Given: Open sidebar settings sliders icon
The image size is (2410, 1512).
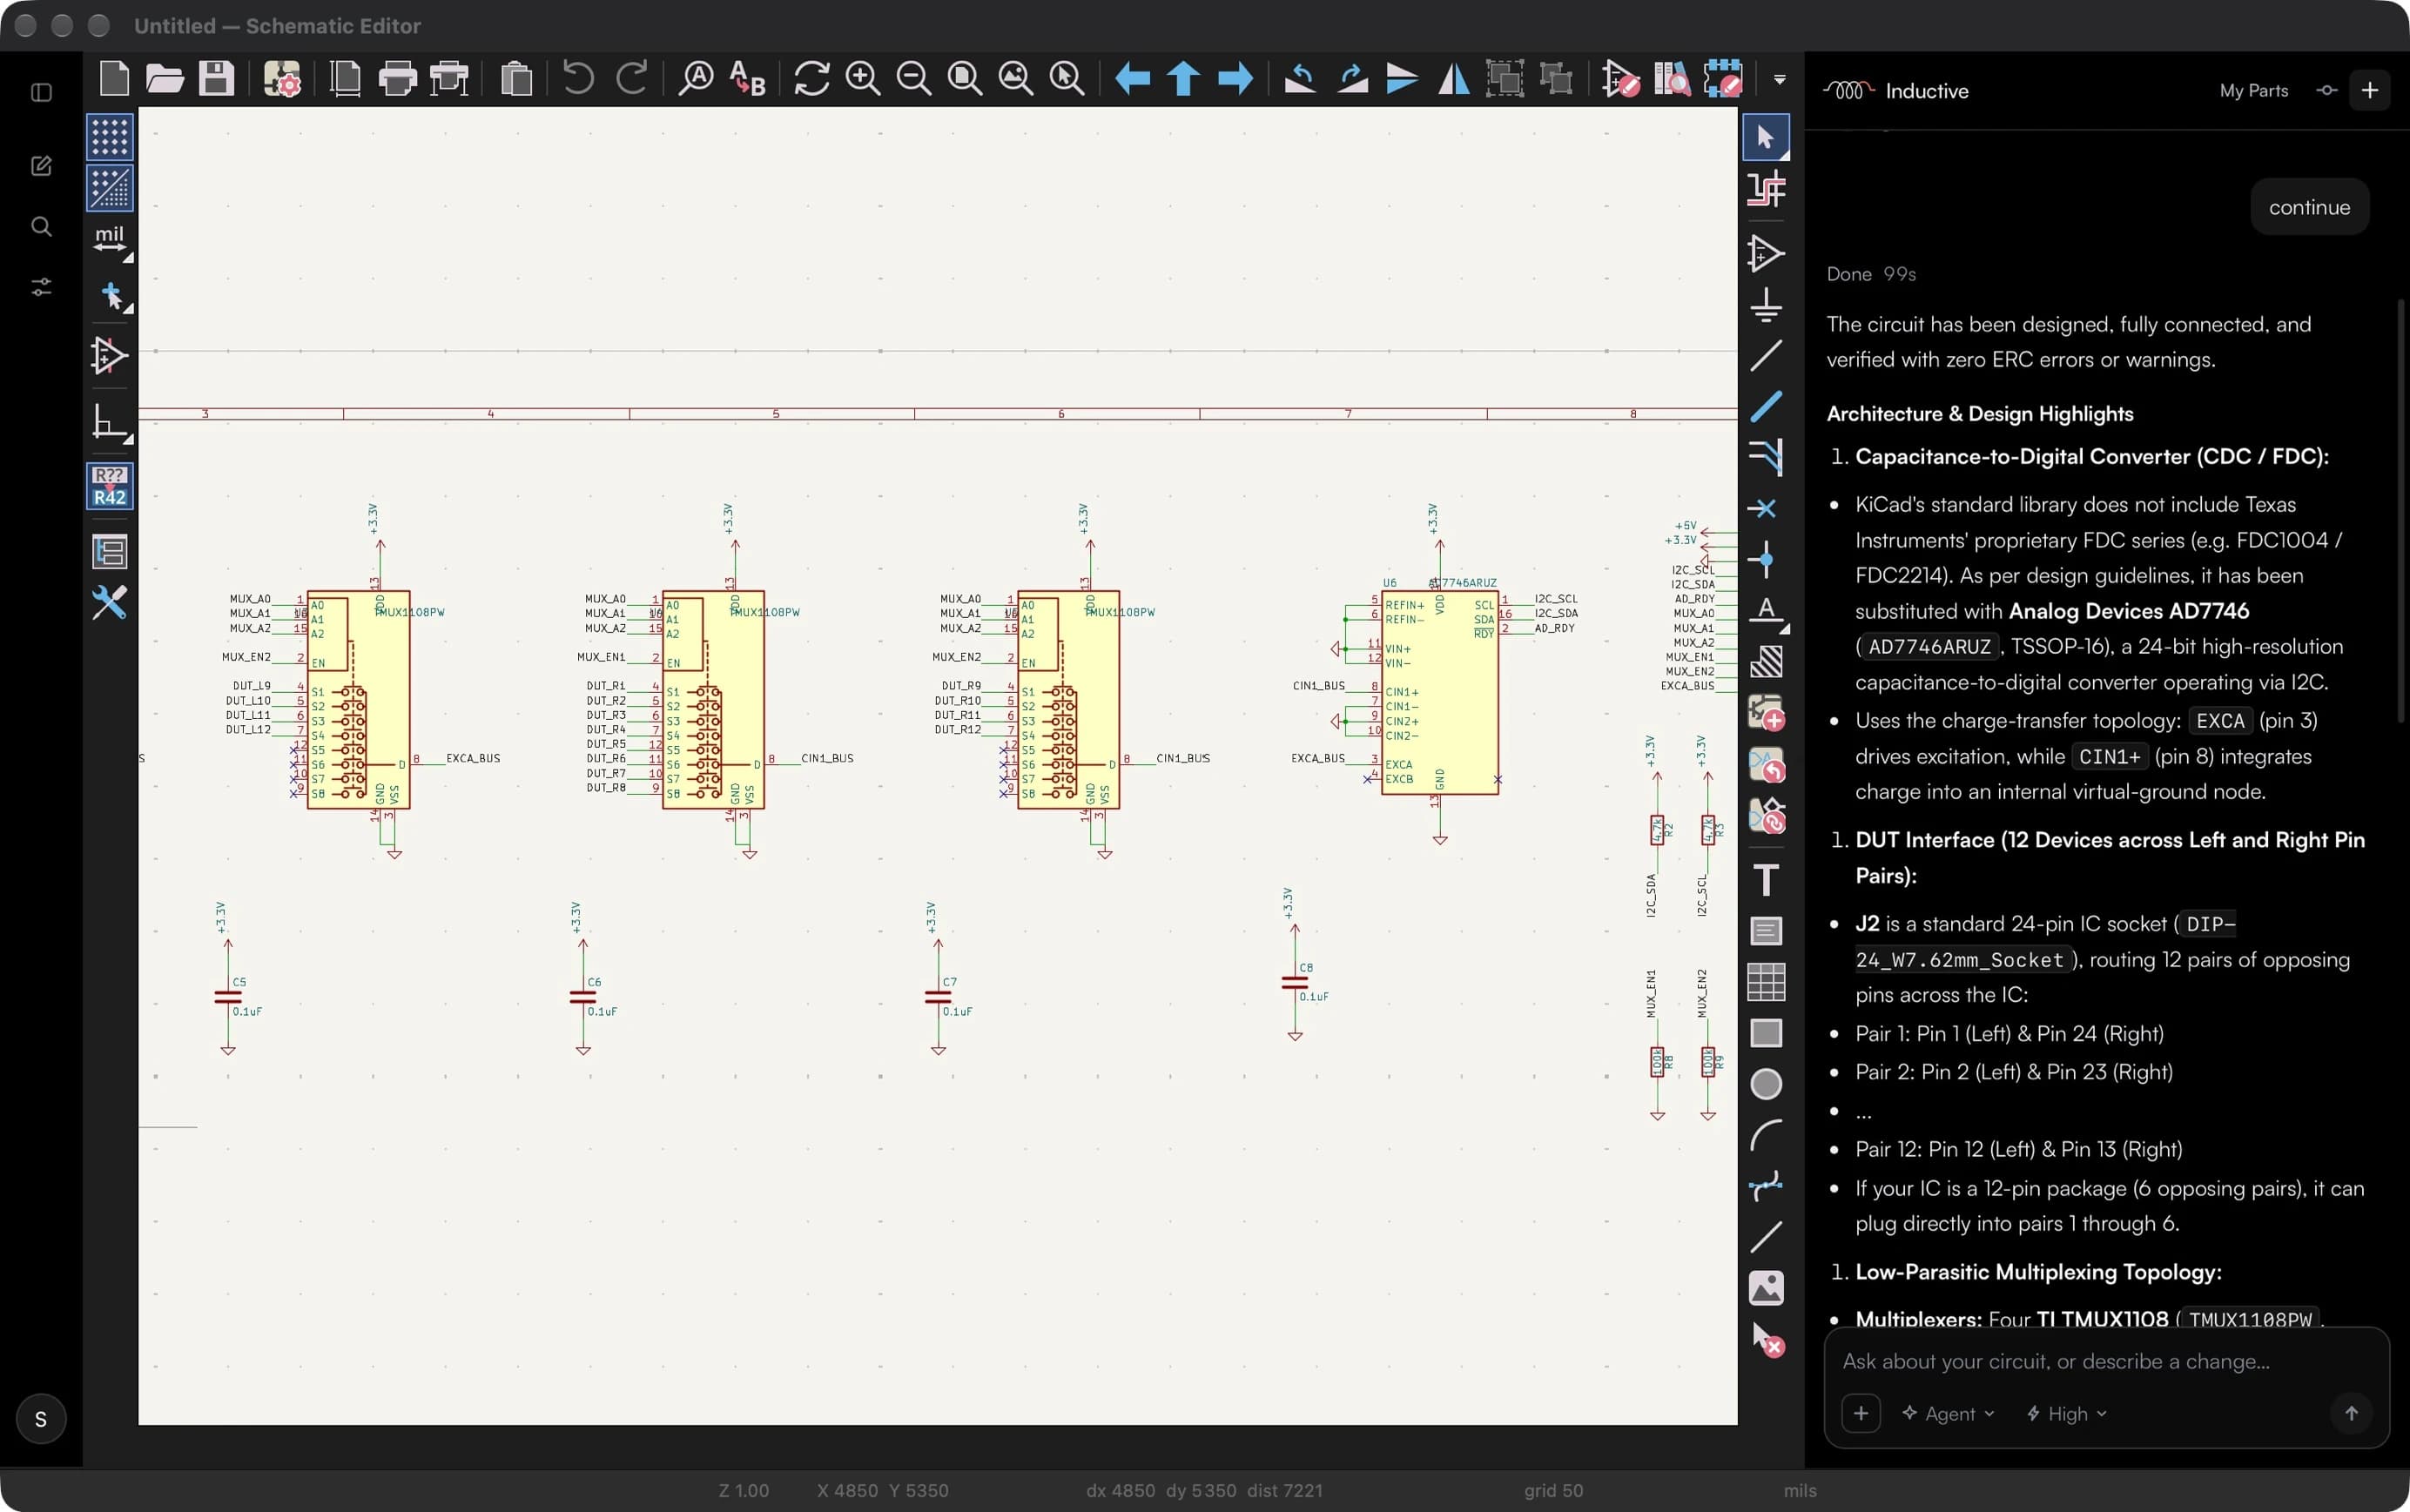Looking at the screenshot, I should pyautogui.click(x=41, y=287).
